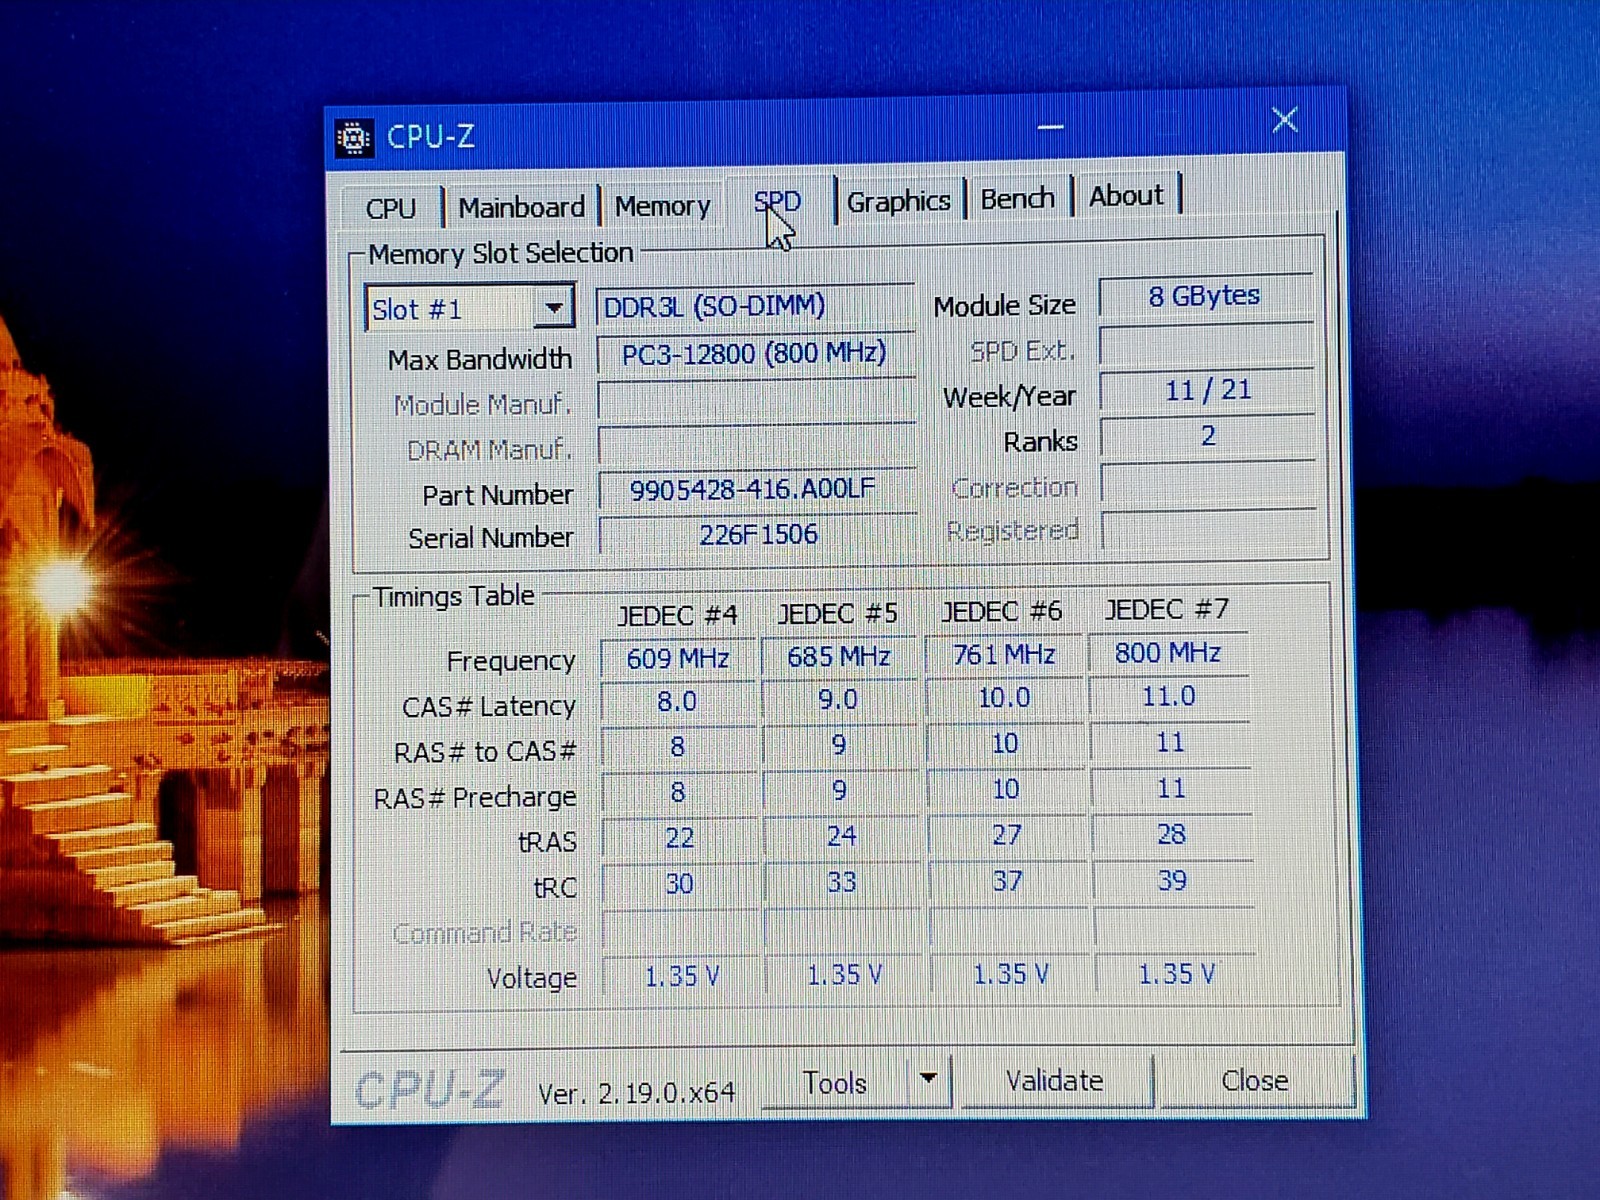Minimize the CPU-Z window

point(1050,127)
